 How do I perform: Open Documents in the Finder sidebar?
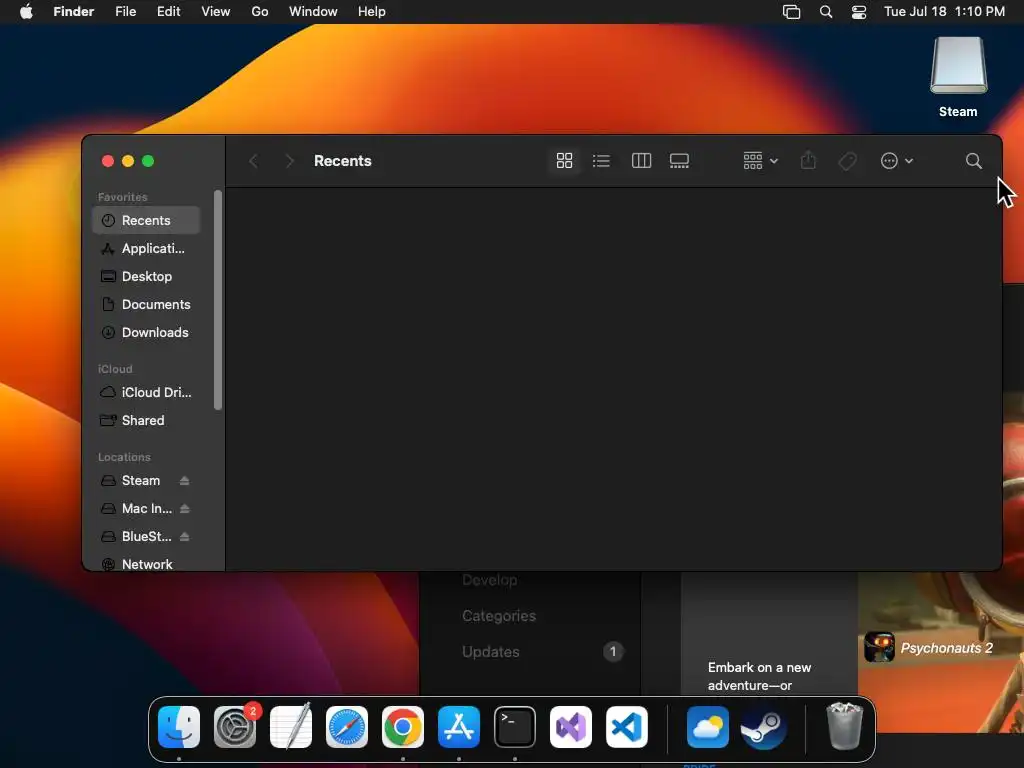pos(146,304)
